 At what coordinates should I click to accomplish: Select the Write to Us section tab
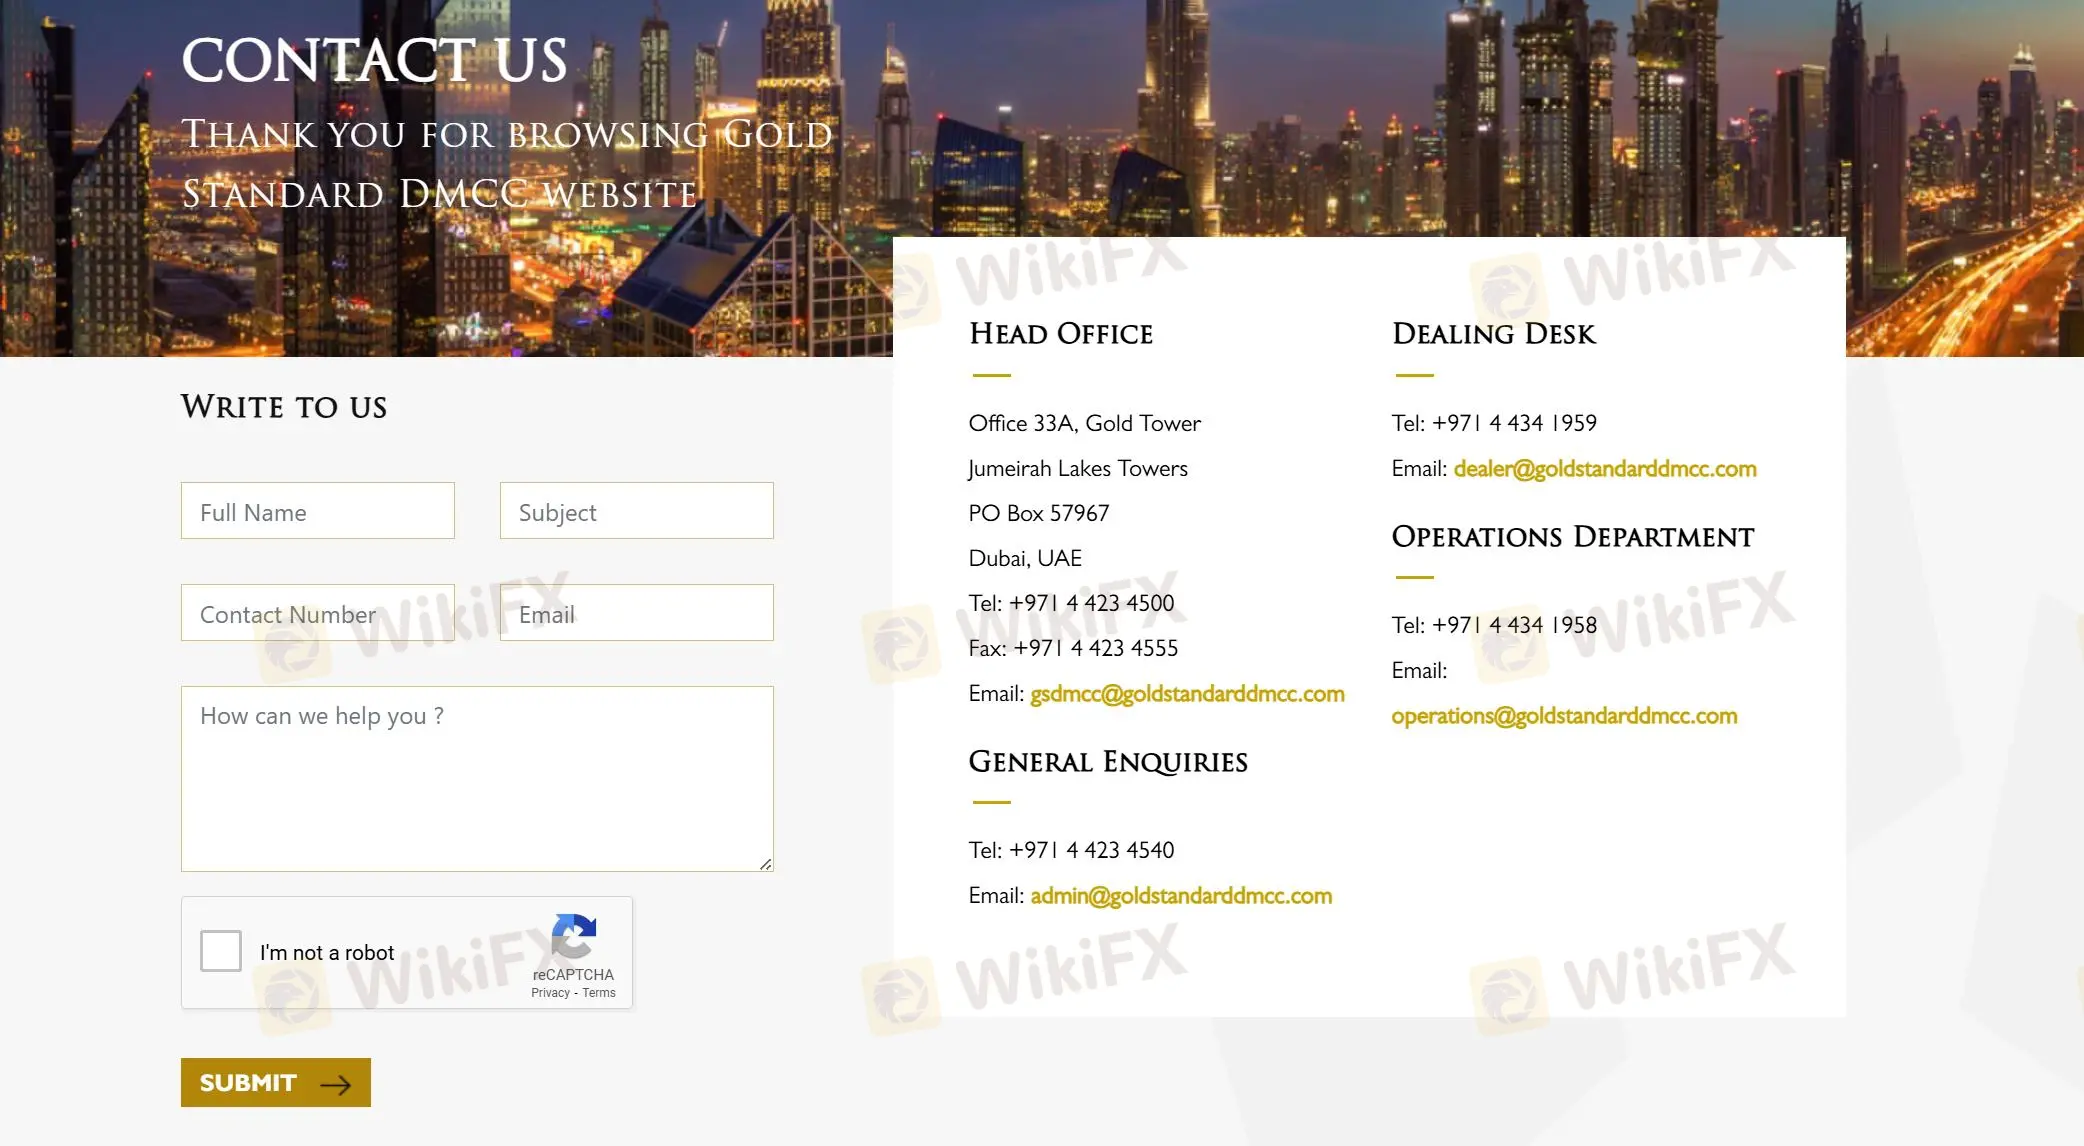click(x=282, y=408)
